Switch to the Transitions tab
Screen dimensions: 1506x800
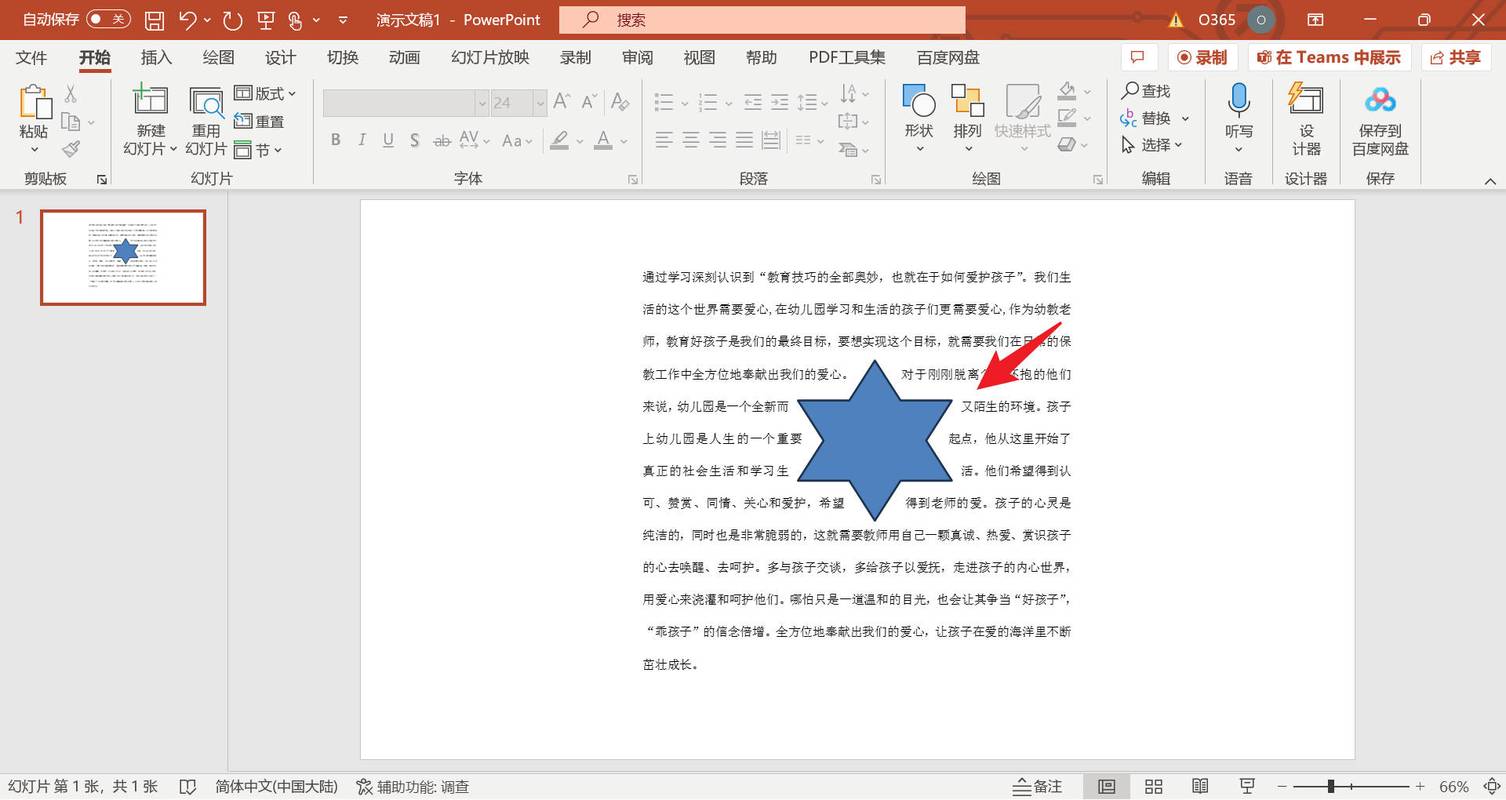click(342, 57)
